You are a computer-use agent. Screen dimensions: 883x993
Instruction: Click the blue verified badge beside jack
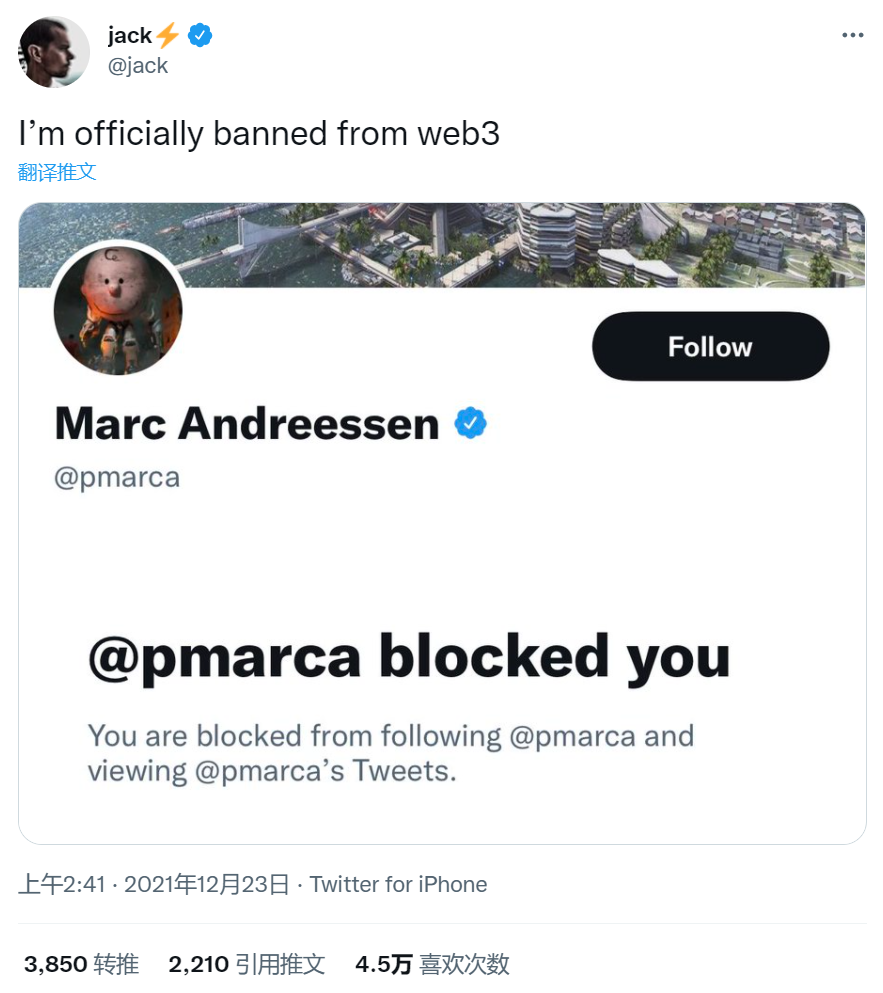(x=200, y=35)
